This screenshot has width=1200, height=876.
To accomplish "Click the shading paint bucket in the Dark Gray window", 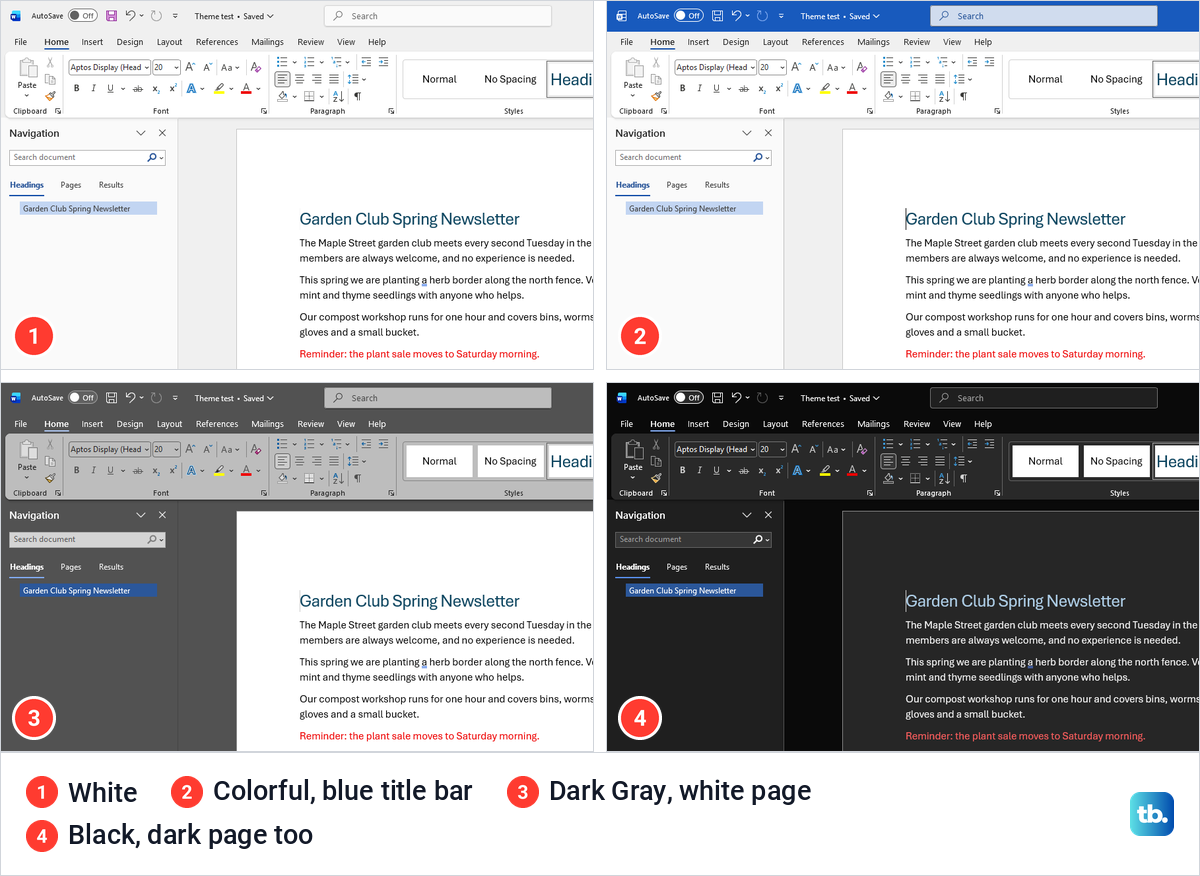I will pos(283,478).
